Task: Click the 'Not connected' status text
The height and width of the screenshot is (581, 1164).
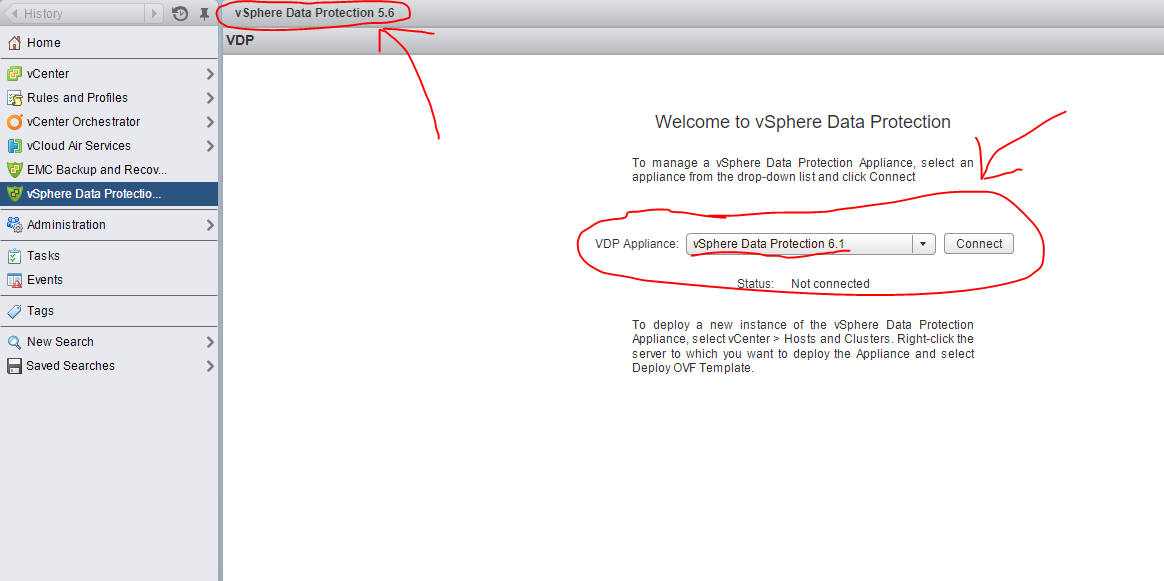Action: 830,283
